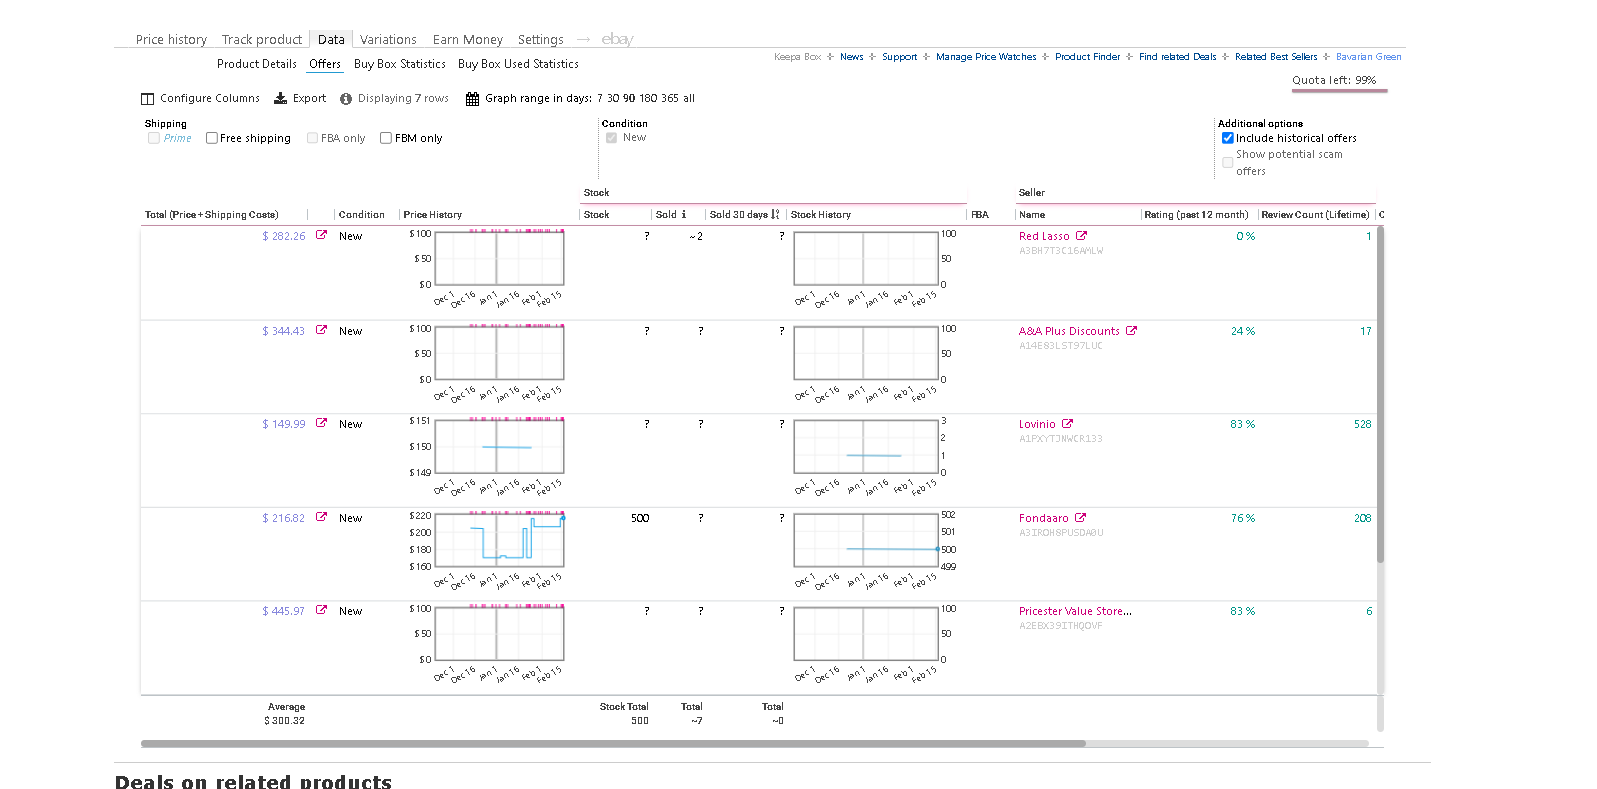
Task: Enable the FBM only filter
Action: [386, 138]
